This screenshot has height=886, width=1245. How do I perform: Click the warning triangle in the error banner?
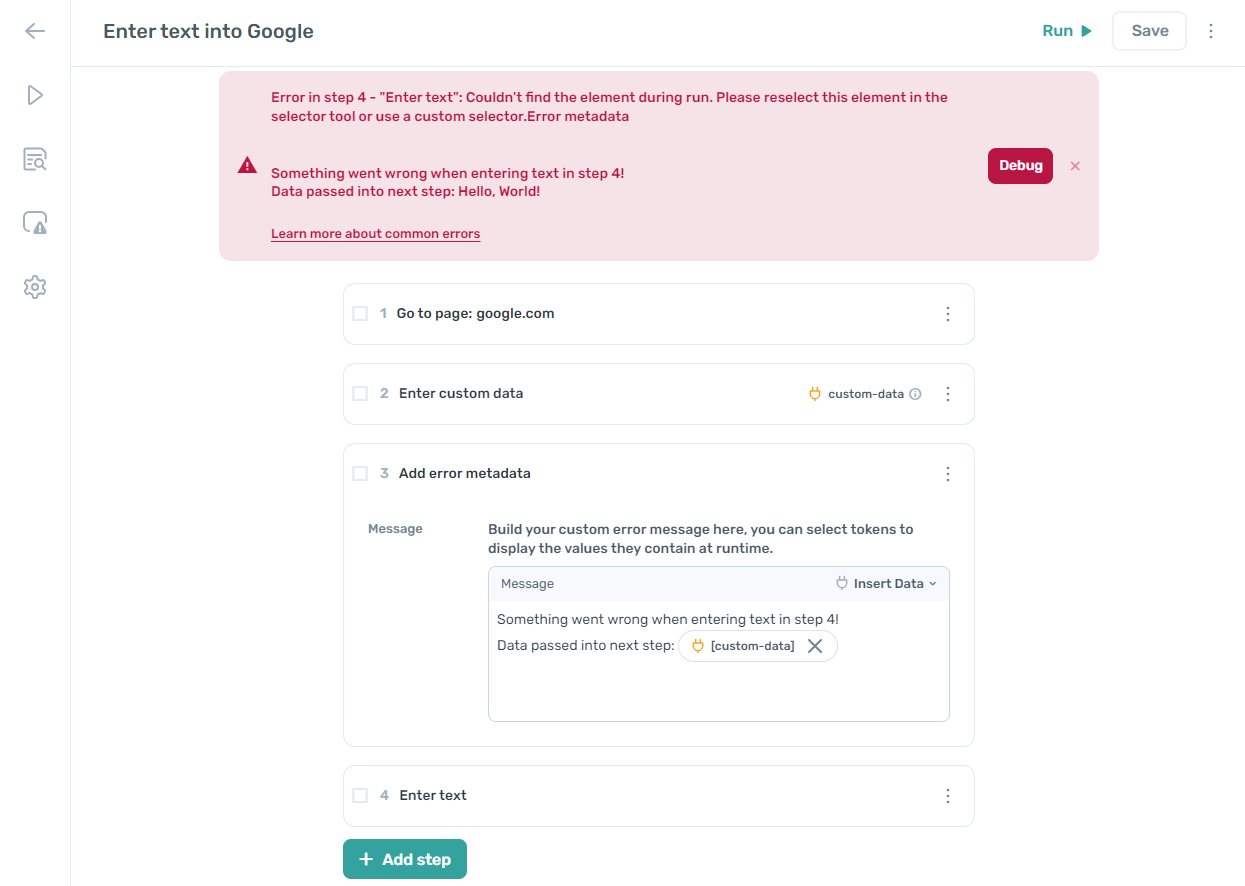[246, 165]
